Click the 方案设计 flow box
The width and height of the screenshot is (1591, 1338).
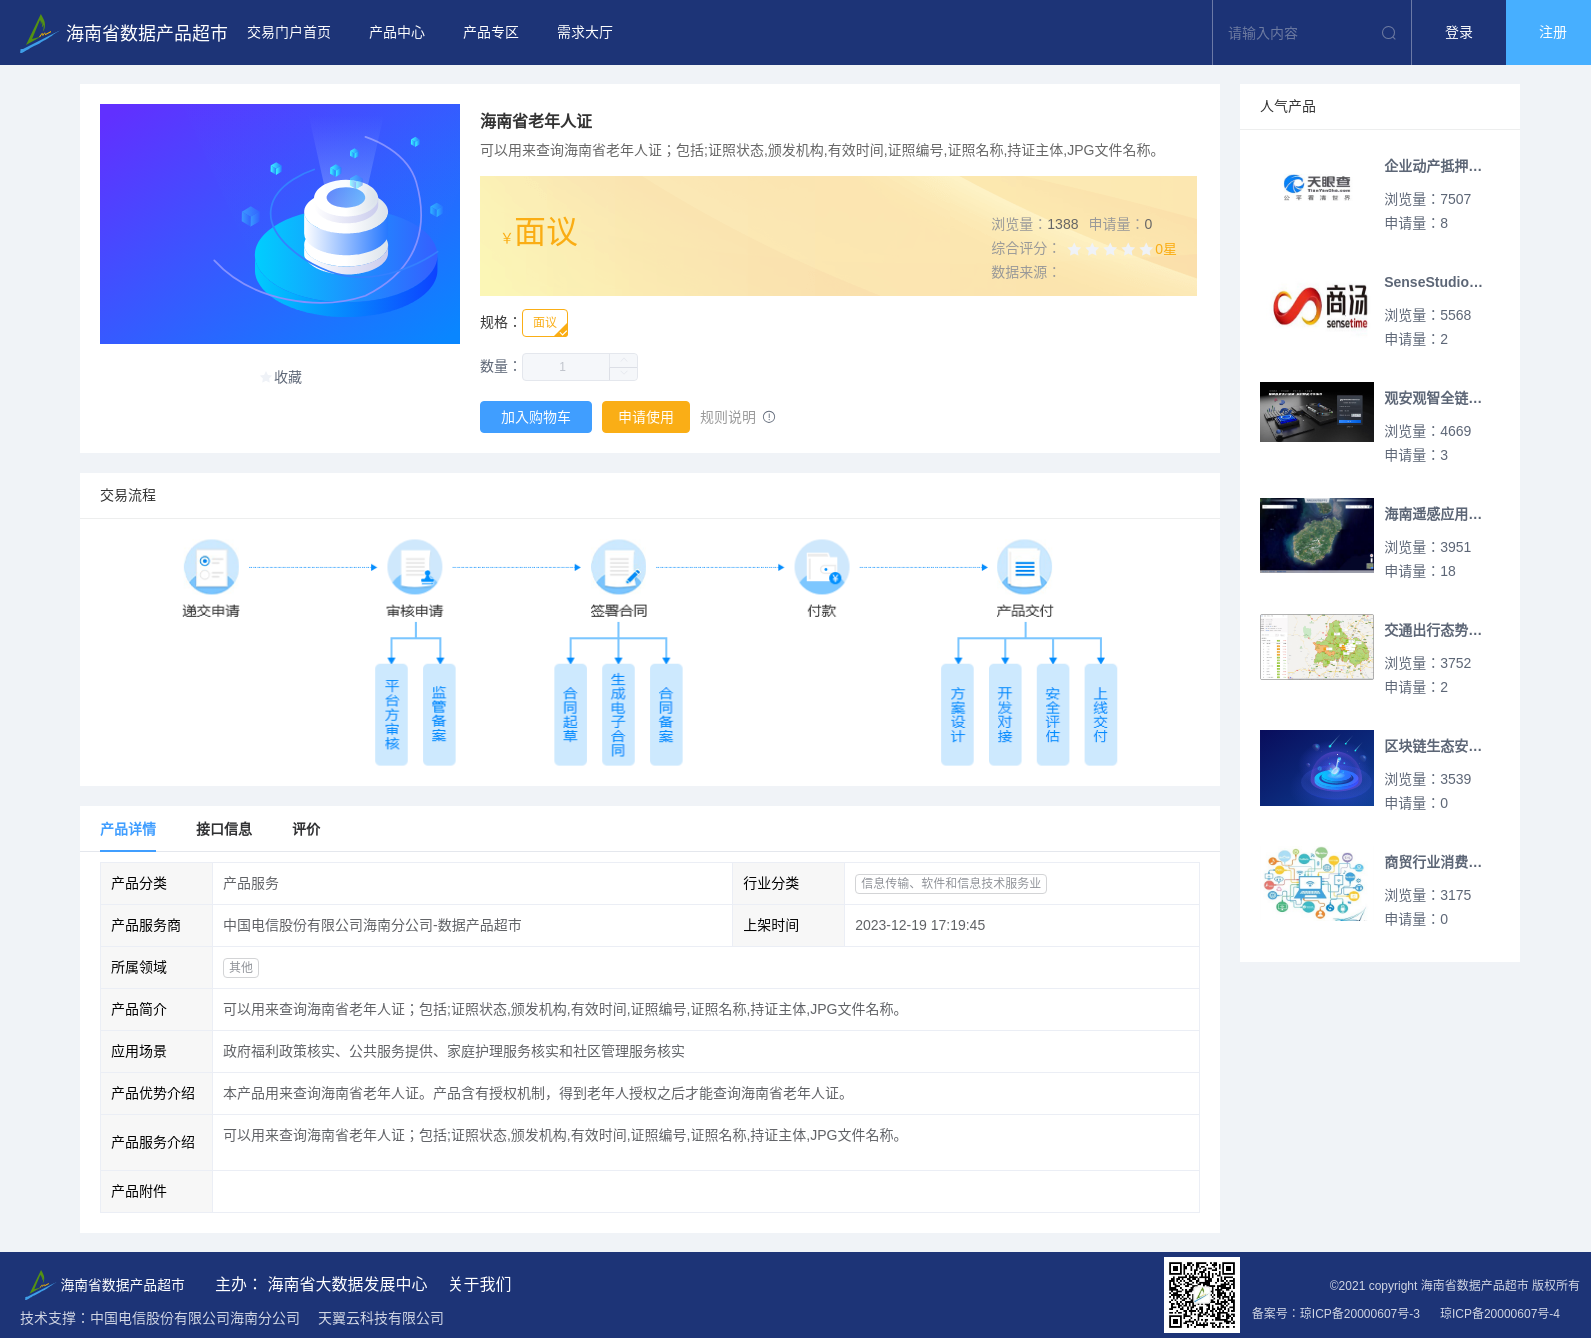coord(957,714)
